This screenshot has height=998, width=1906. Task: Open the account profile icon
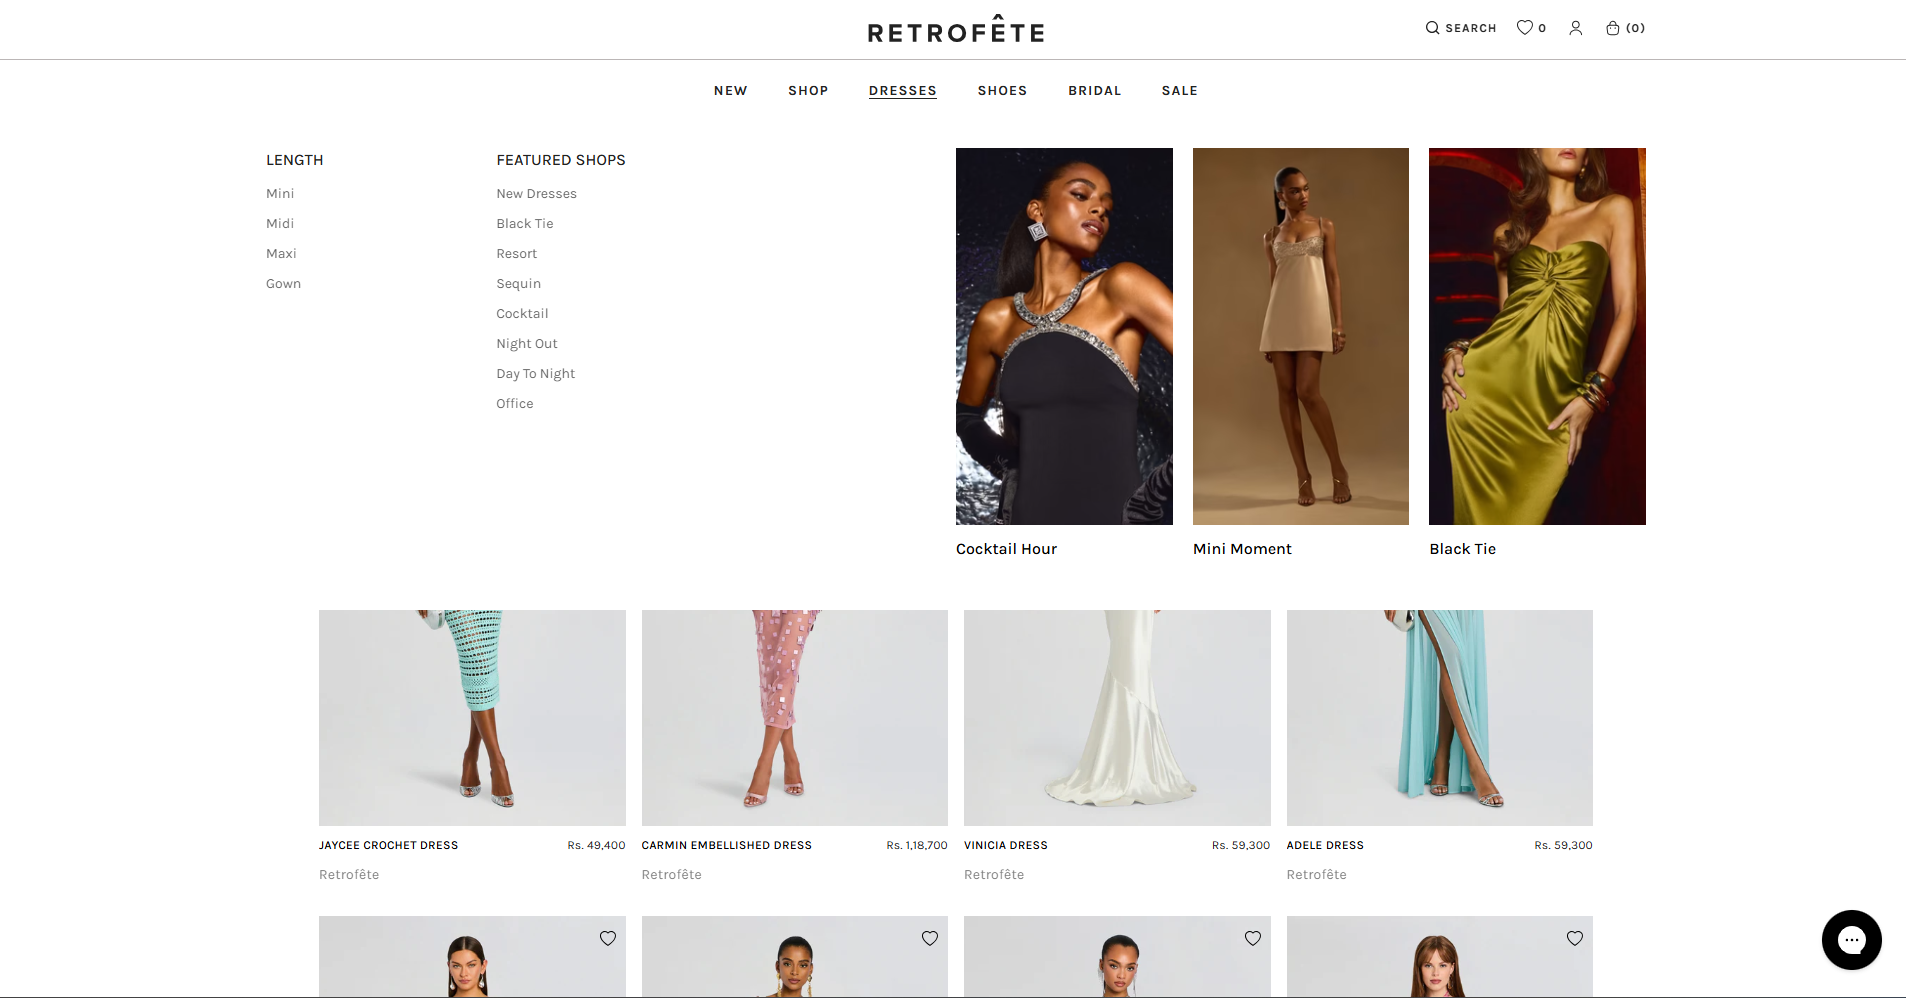tap(1576, 28)
